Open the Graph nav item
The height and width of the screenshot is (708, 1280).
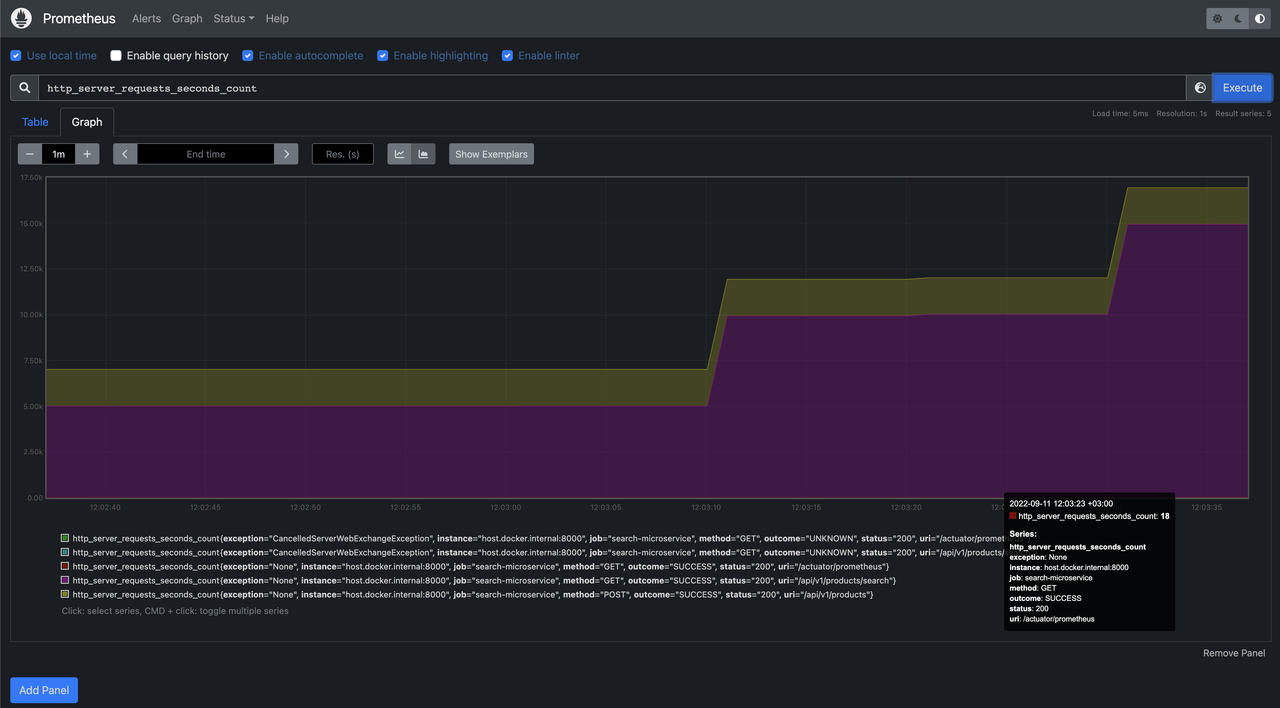187,18
